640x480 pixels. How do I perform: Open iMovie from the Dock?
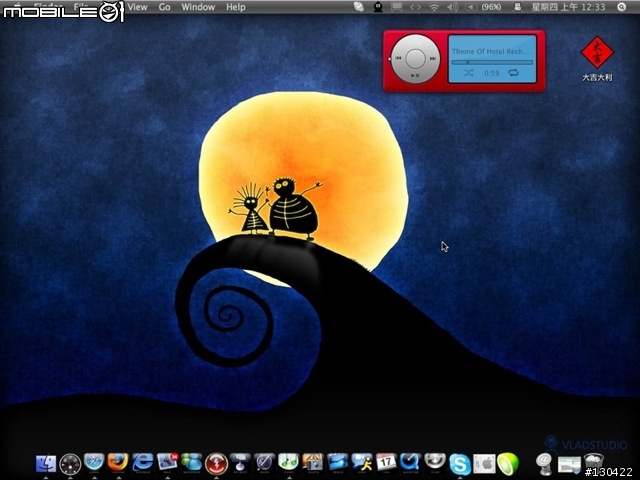point(338,463)
